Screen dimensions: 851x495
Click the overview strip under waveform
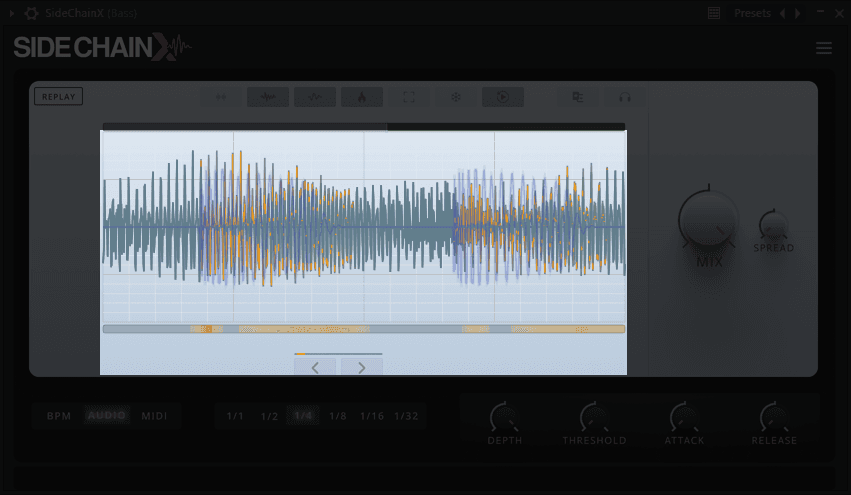point(364,329)
